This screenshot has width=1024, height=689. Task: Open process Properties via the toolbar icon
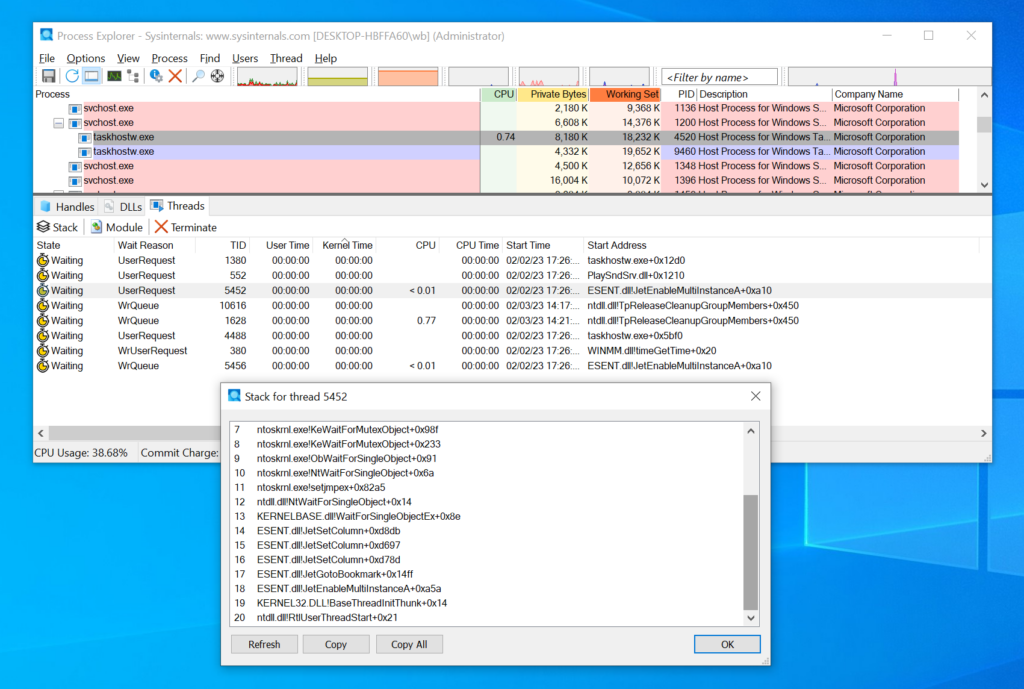(156, 76)
